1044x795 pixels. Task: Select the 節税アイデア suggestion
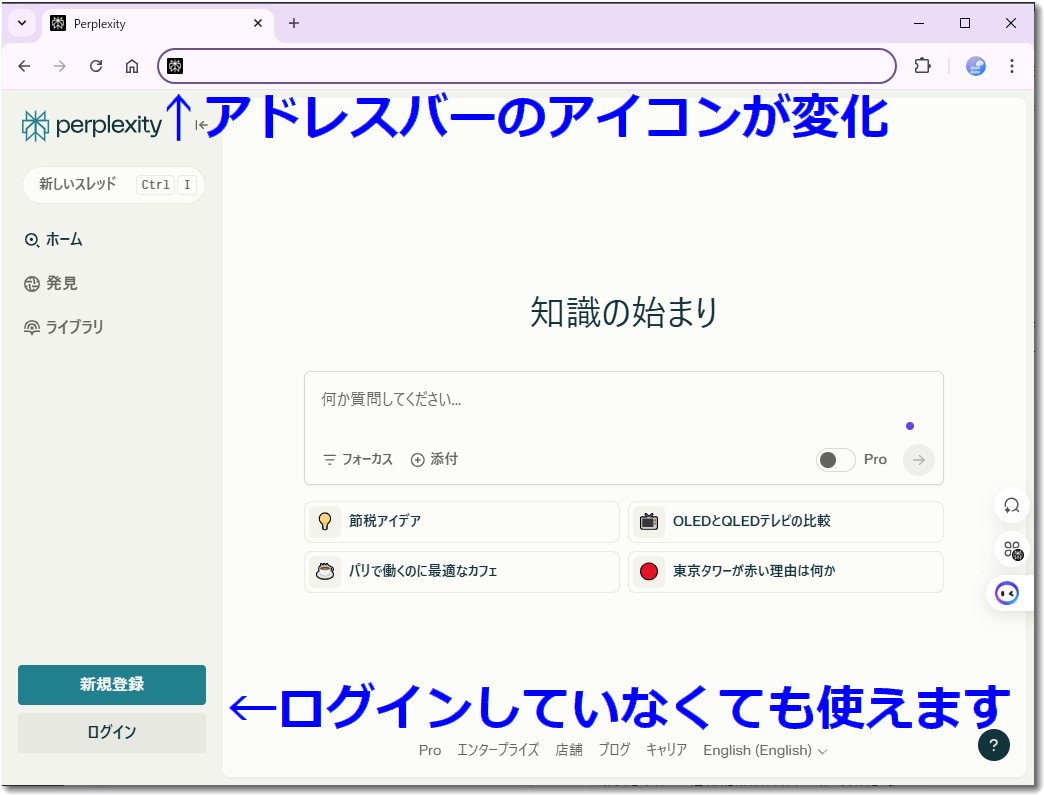[462, 521]
